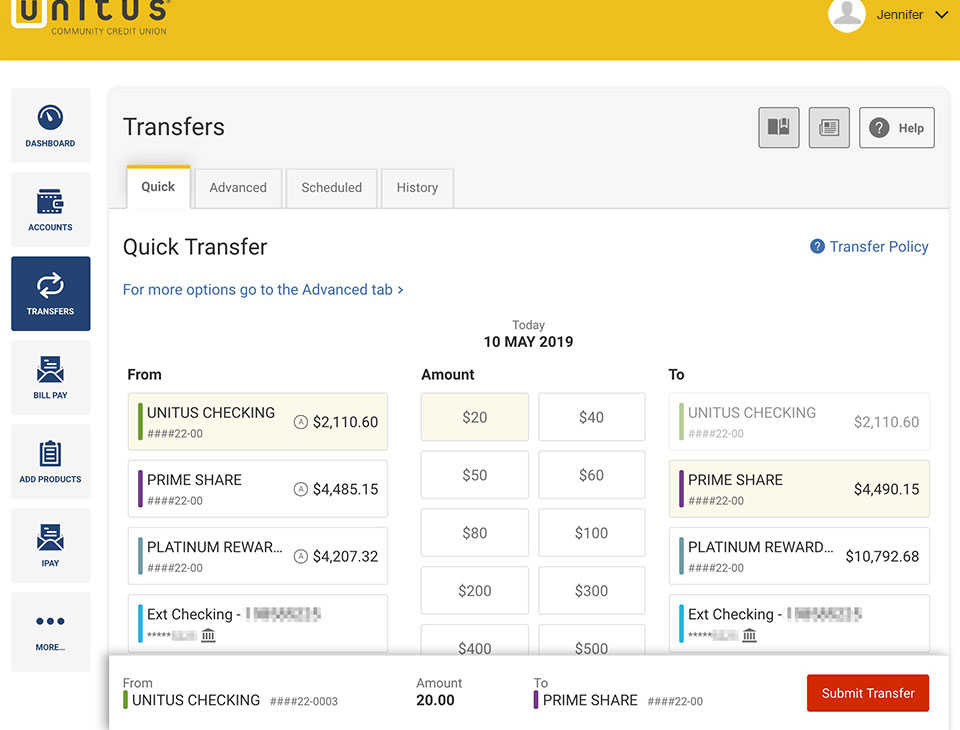This screenshot has height=730, width=960.
Task: Click the Jennifer profile avatar
Action: [x=847, y=14]
